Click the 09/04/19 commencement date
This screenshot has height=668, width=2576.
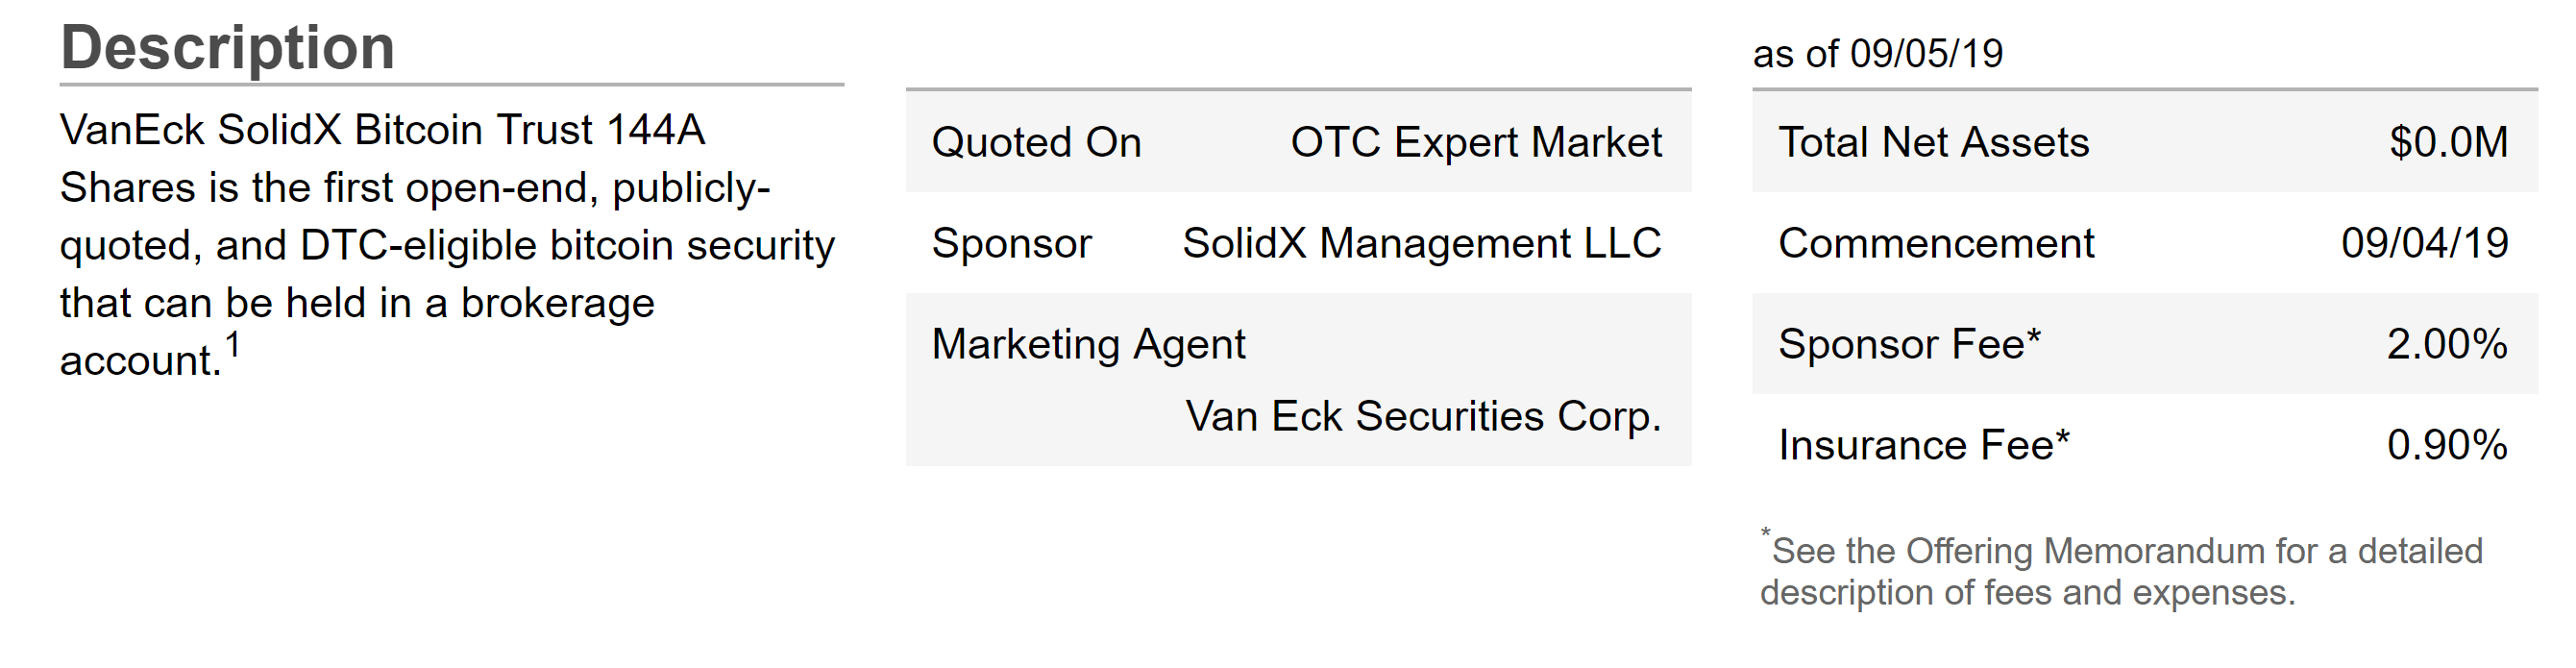2424,244
